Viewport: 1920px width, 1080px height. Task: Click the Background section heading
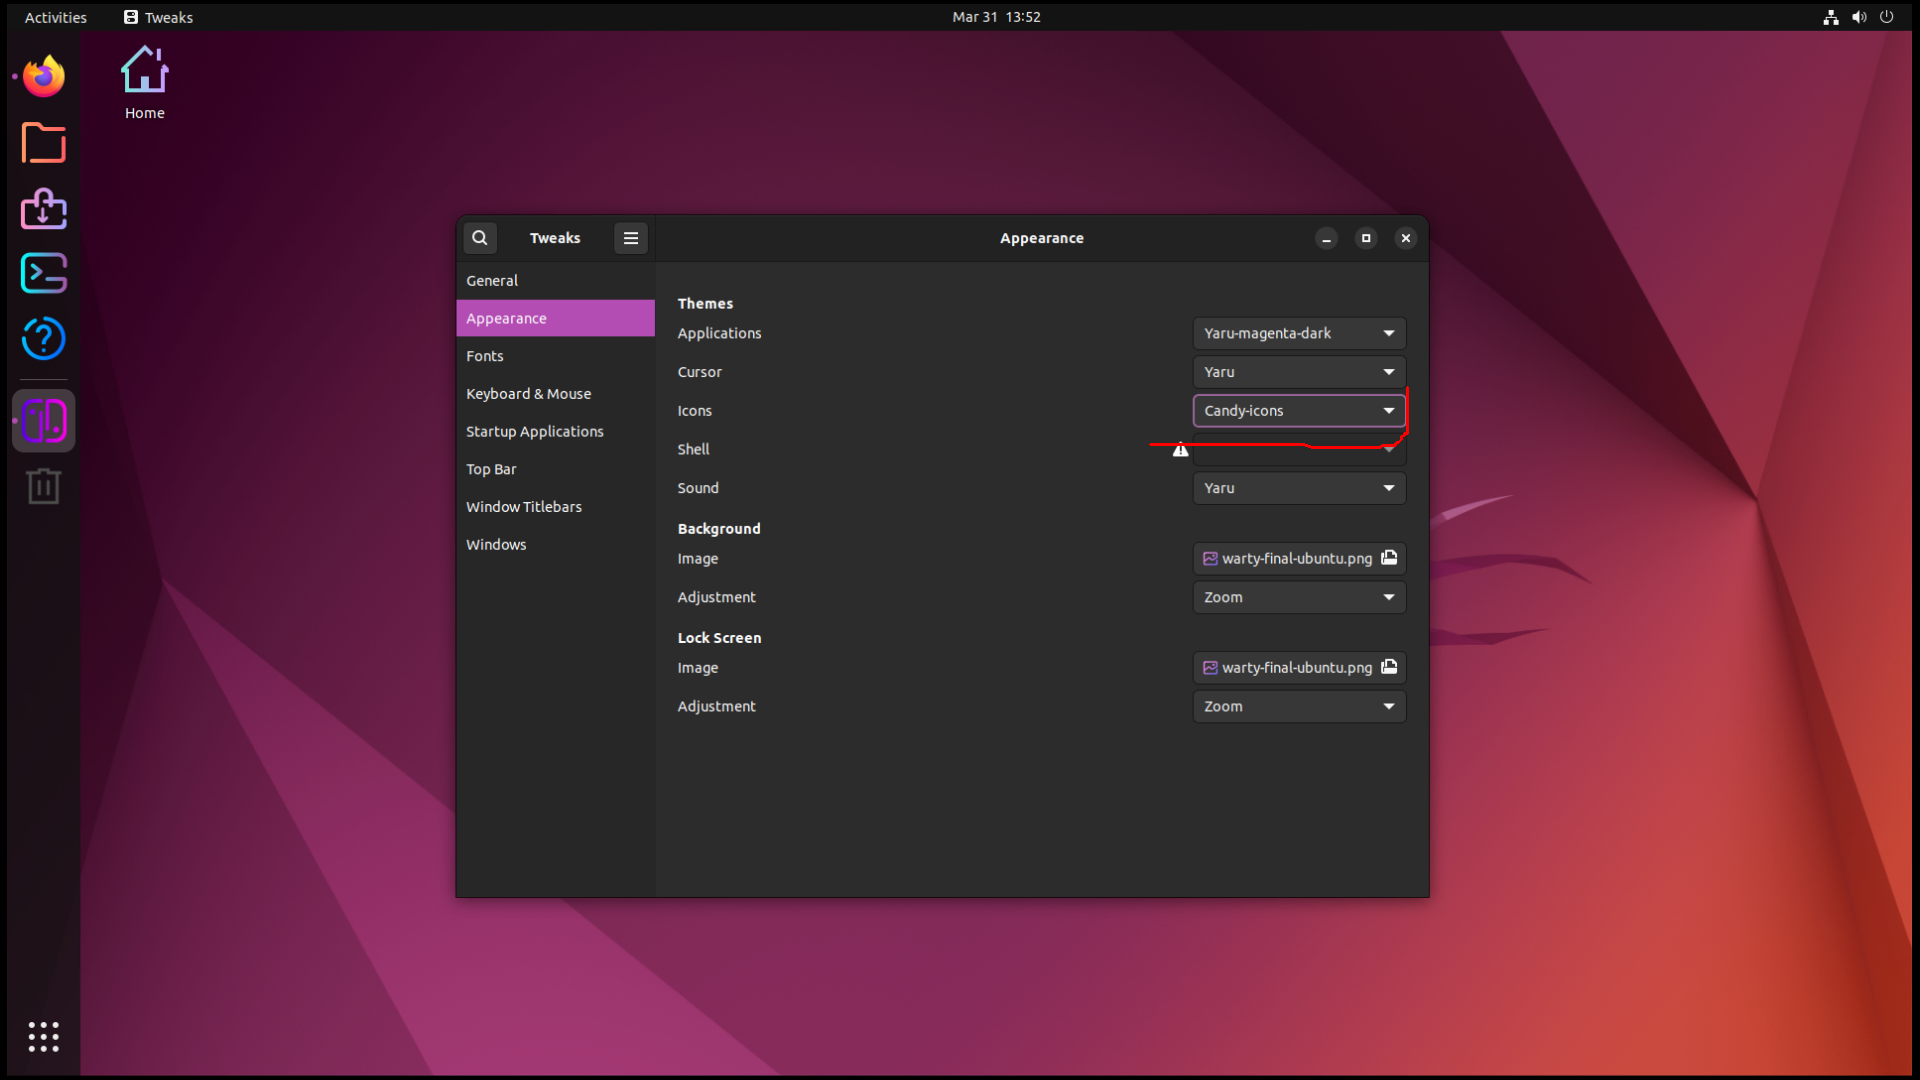[x=719, y=529]
